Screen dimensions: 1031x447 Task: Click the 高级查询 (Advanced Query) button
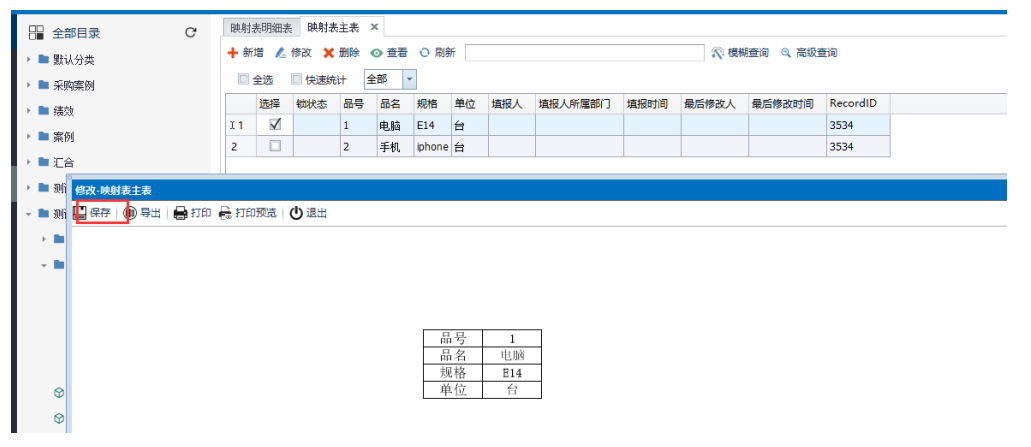[x=809, y=53]
